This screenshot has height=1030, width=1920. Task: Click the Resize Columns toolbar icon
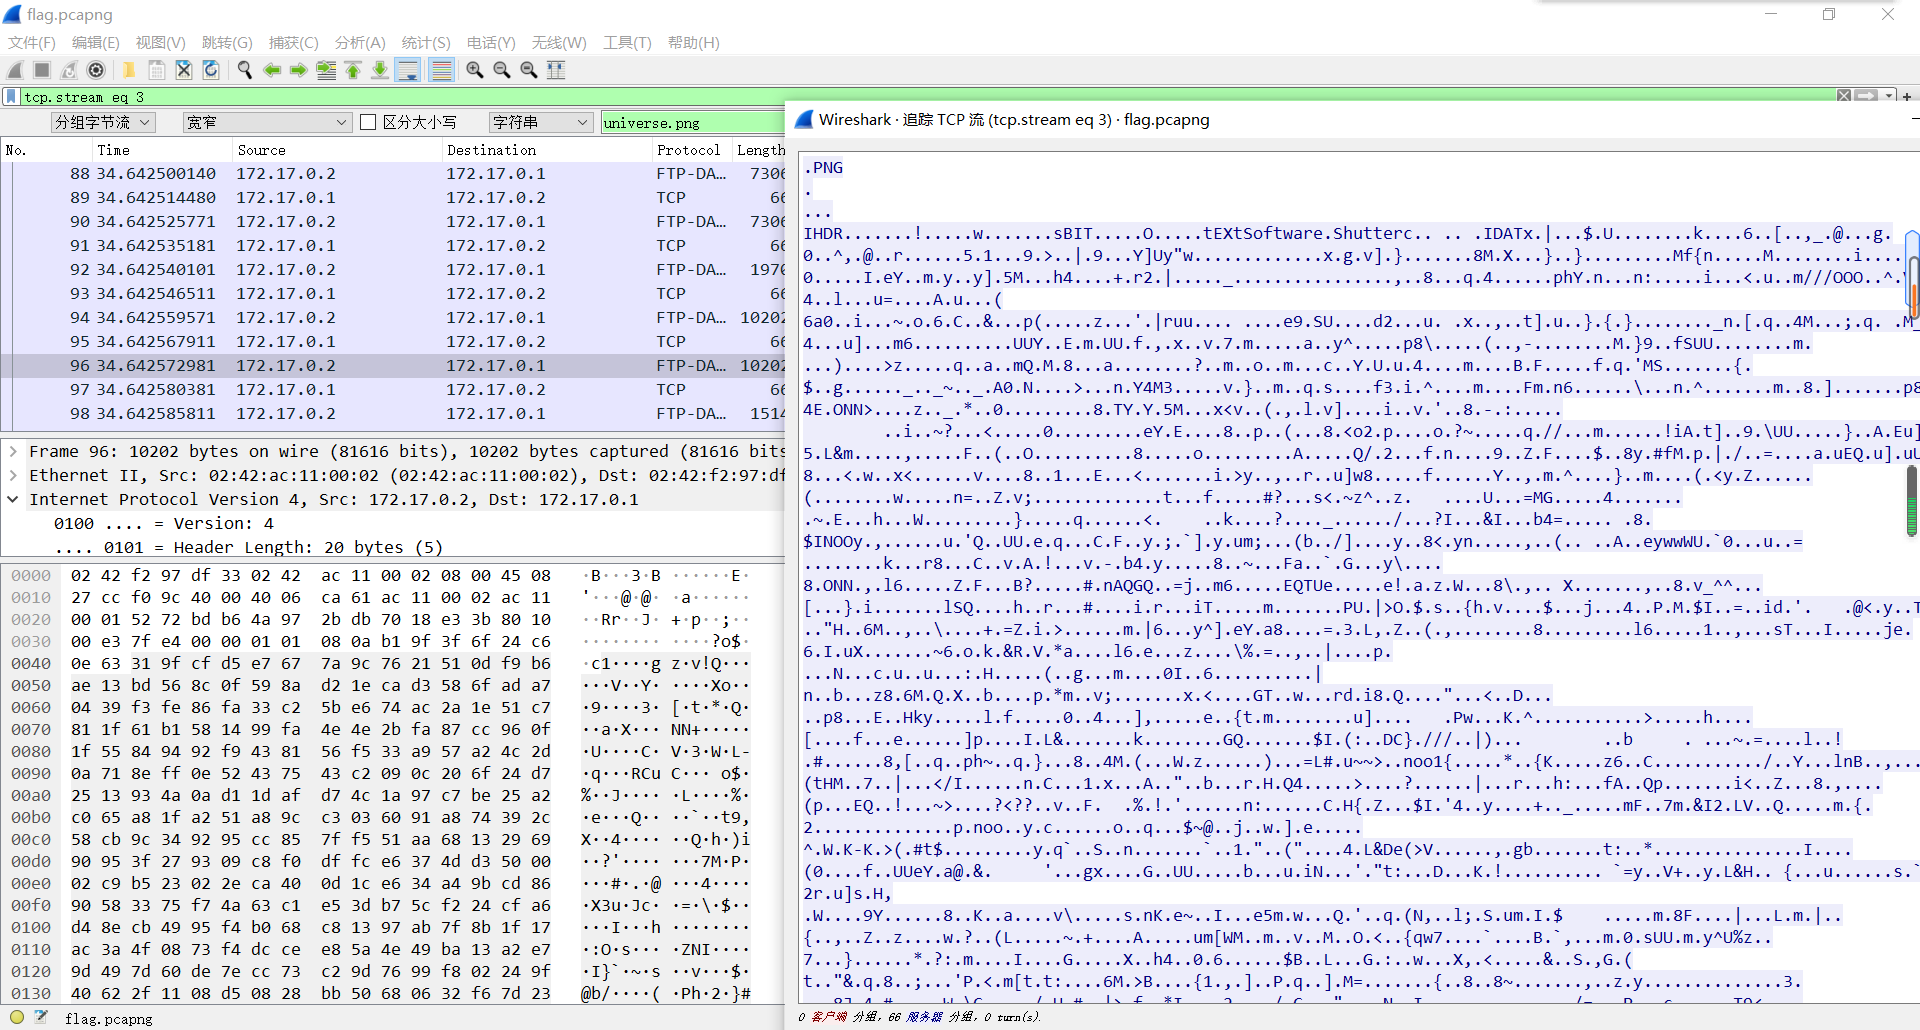click(556, 70)
